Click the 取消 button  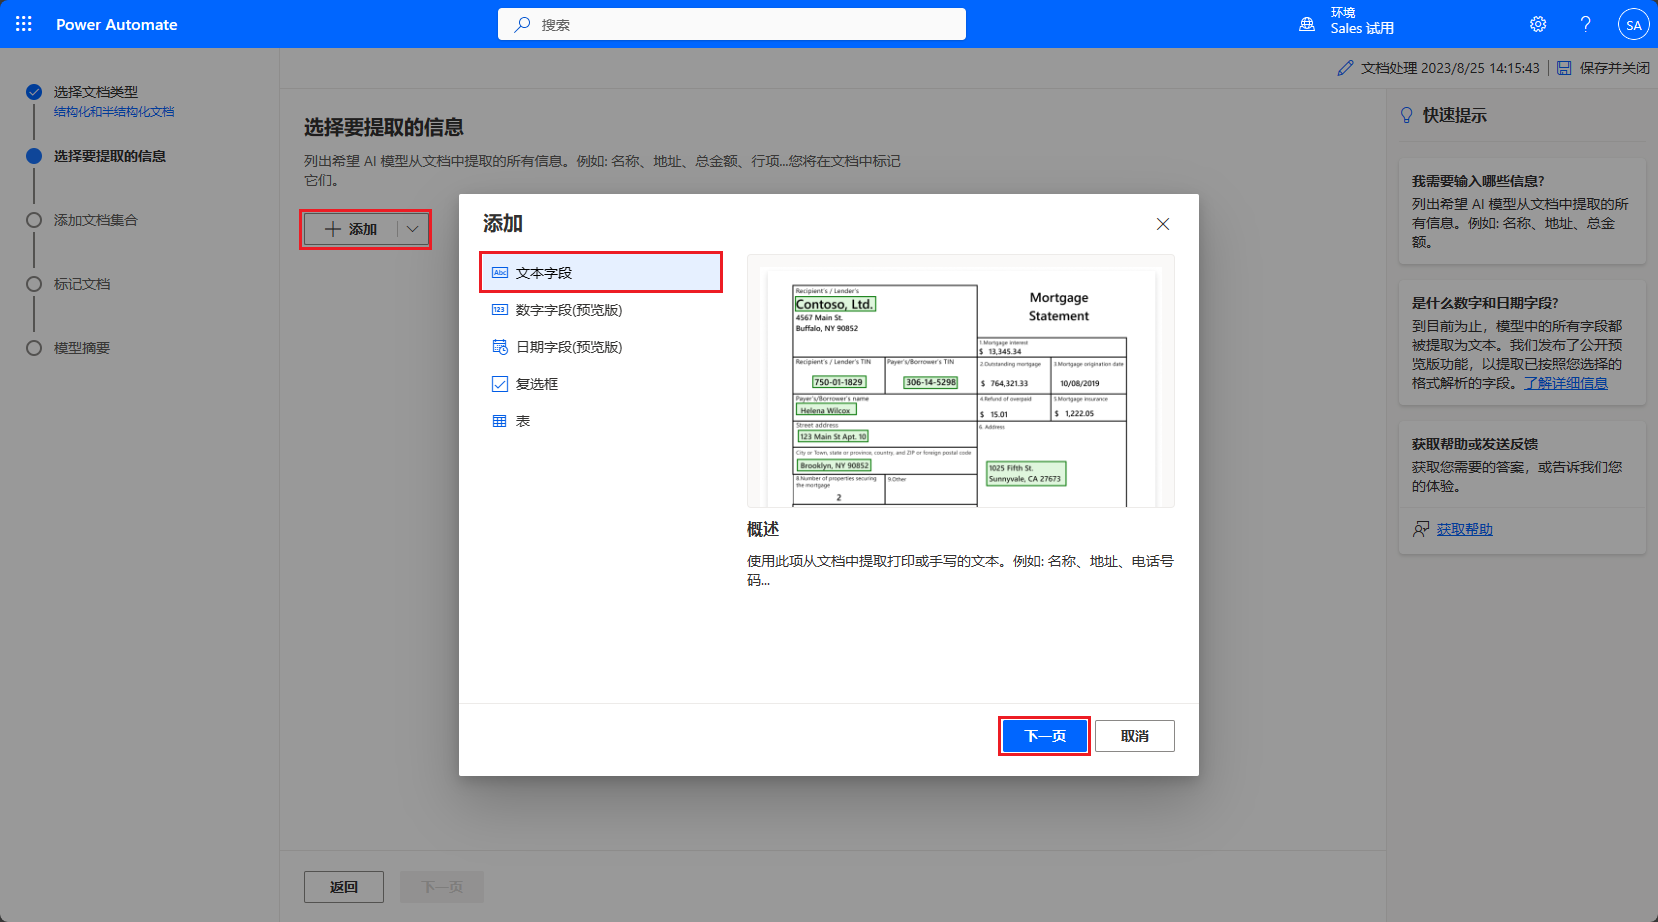tap(1134, 736)
